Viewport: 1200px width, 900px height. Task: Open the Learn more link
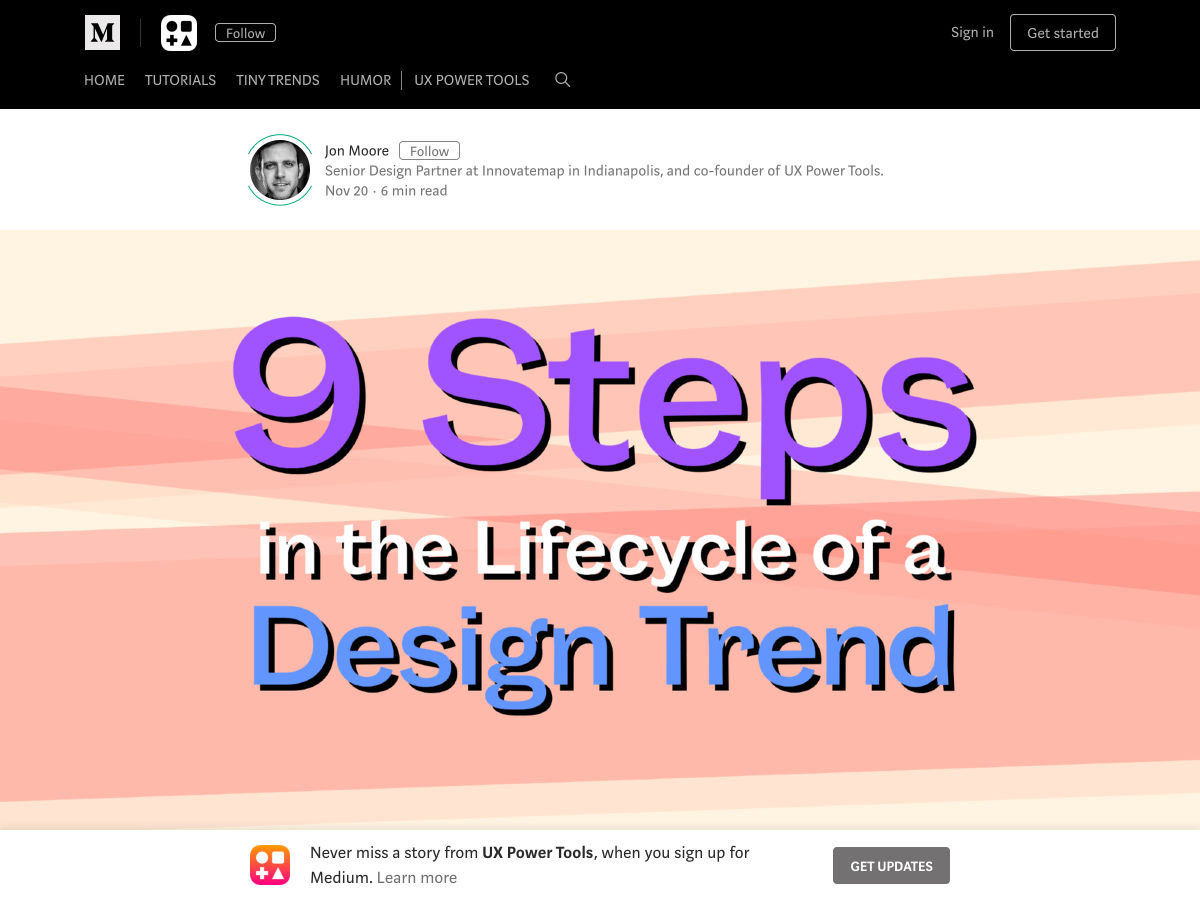point(417,878)
